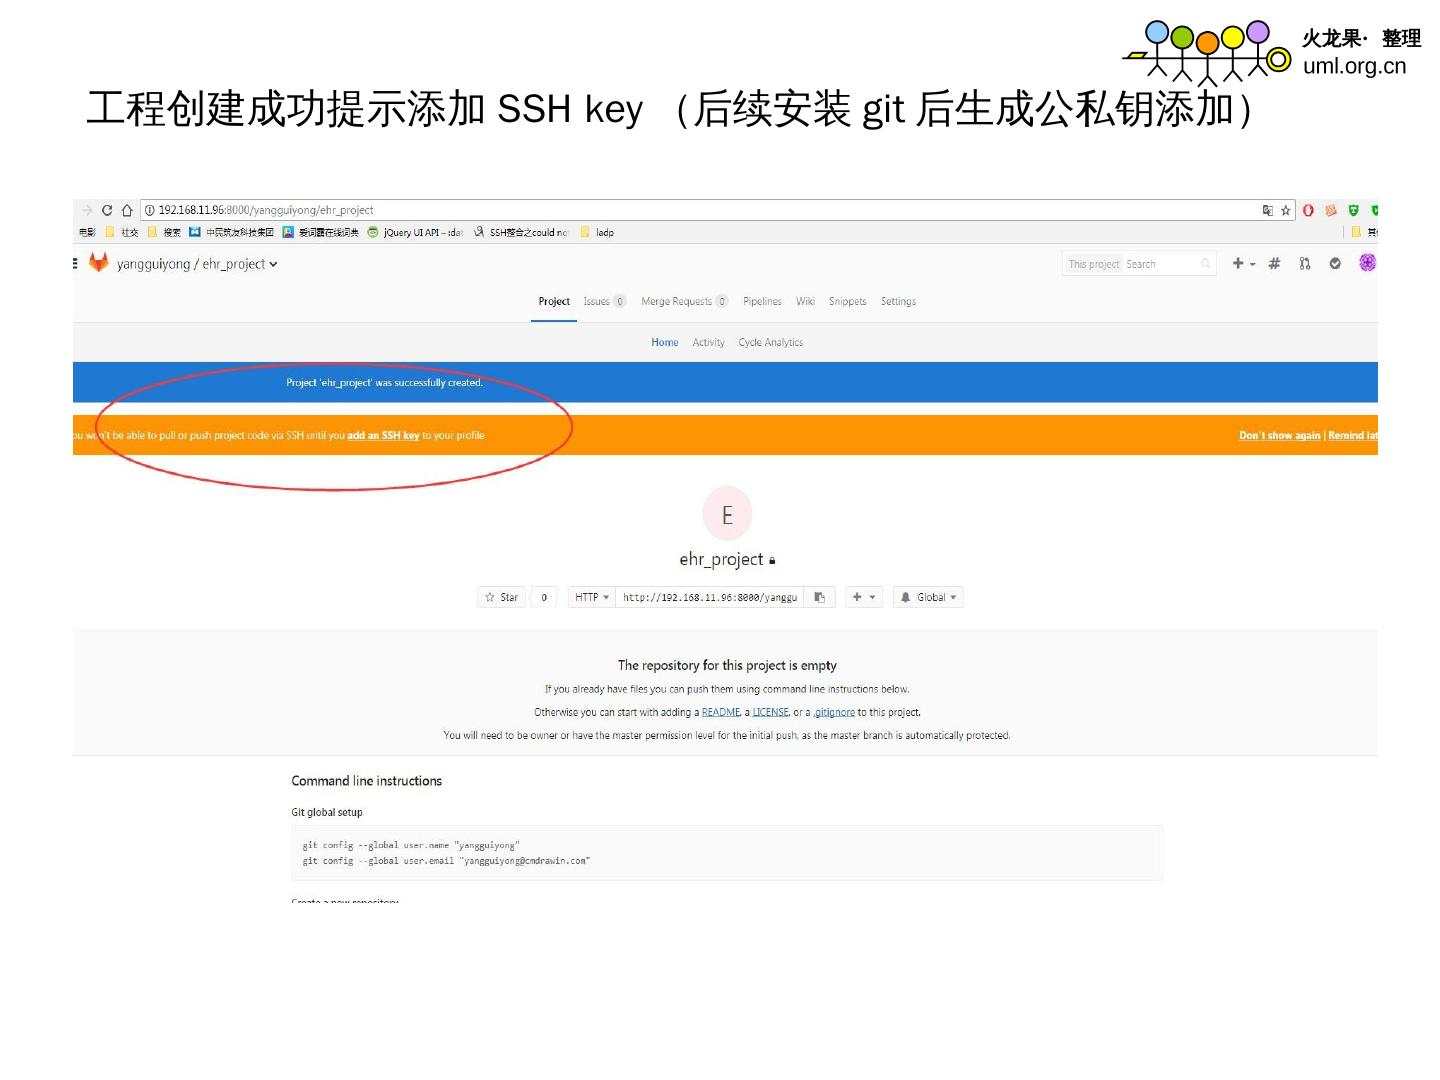Open the purple user avatar menu
Screen dimensions: 1440x1080
1368,262
